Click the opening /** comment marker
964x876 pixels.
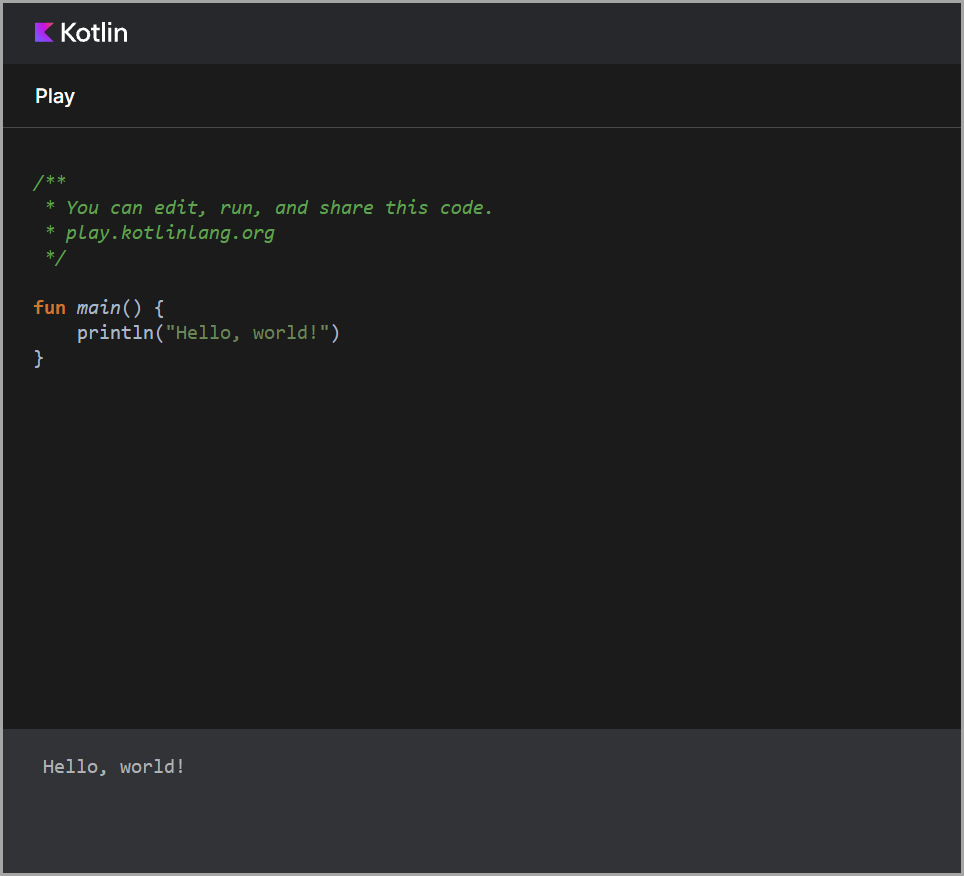click(50, 182)
